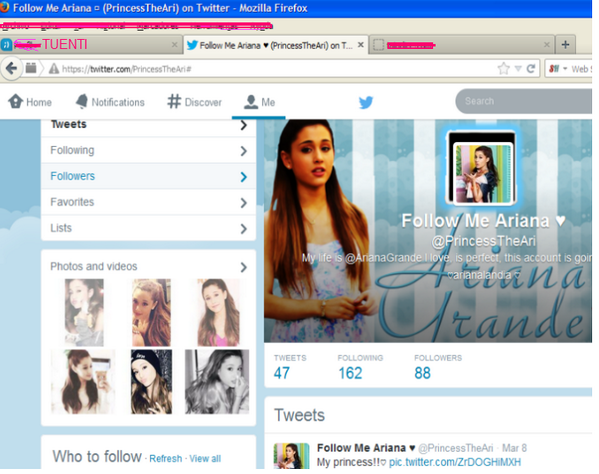
Task: Open the search engine dropdown arrow
Action: [x=565, y=69]
